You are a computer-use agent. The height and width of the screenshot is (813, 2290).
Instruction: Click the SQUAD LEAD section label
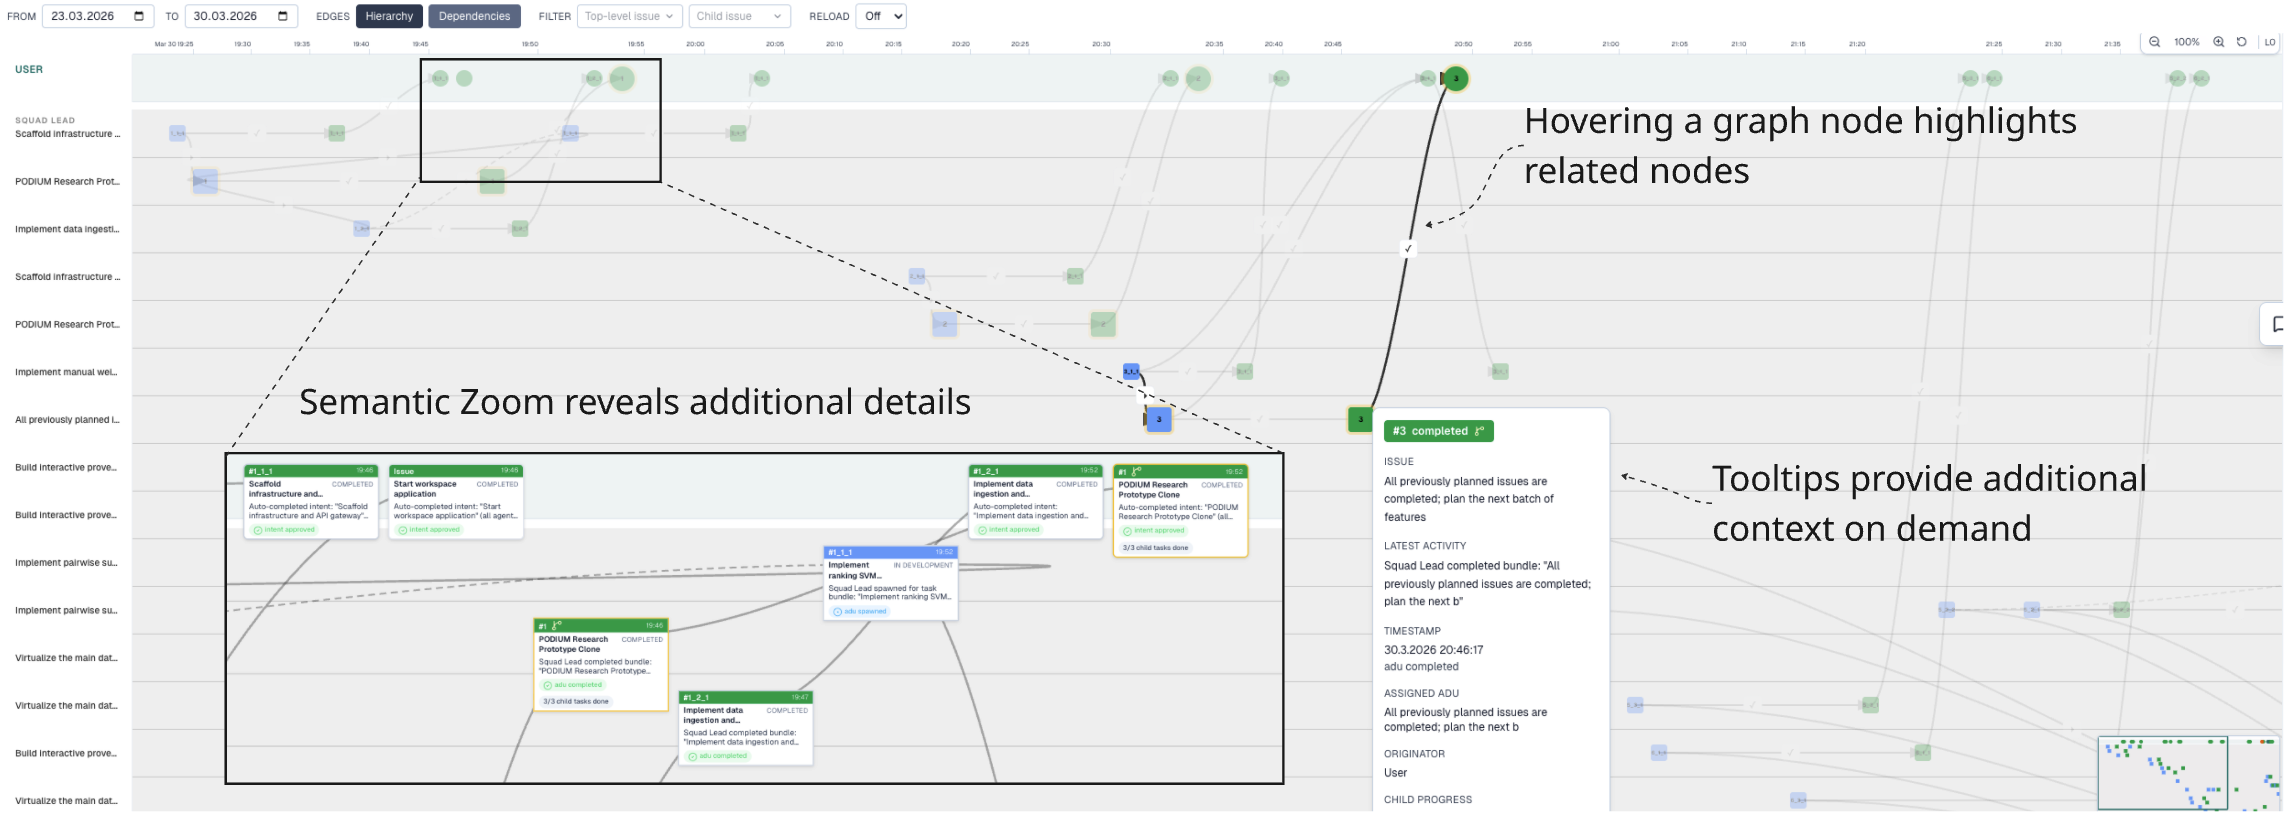[45, 120]
